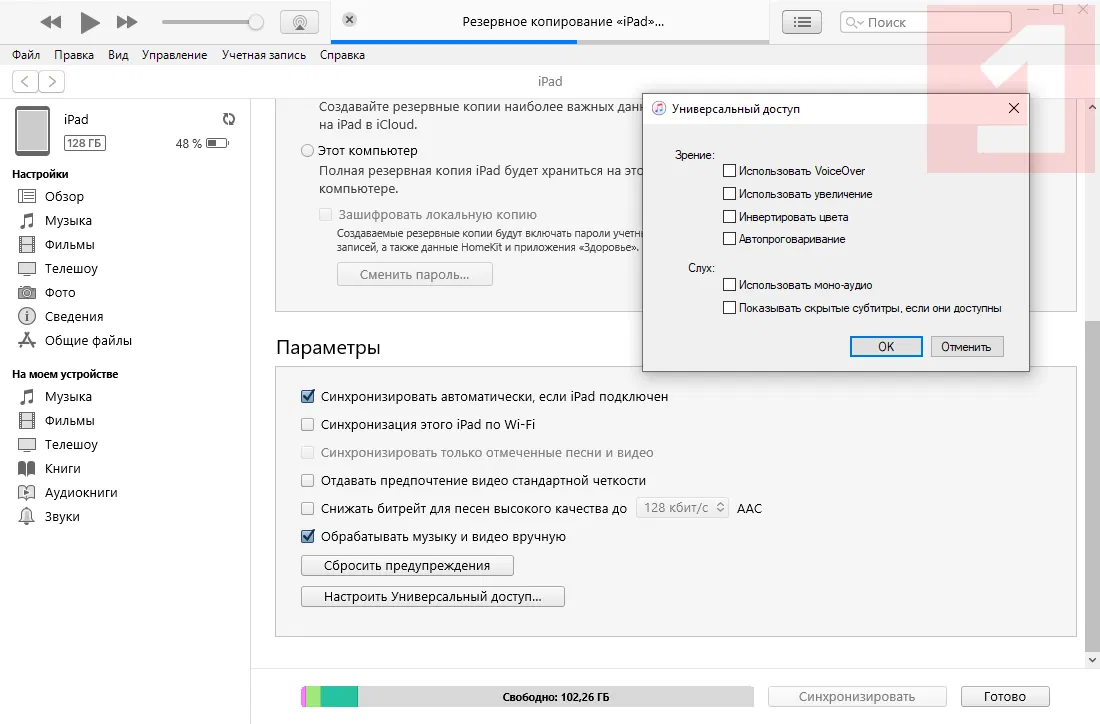
Task: Open the search field dropdown magnifier
Action: (x=855, y=22)
